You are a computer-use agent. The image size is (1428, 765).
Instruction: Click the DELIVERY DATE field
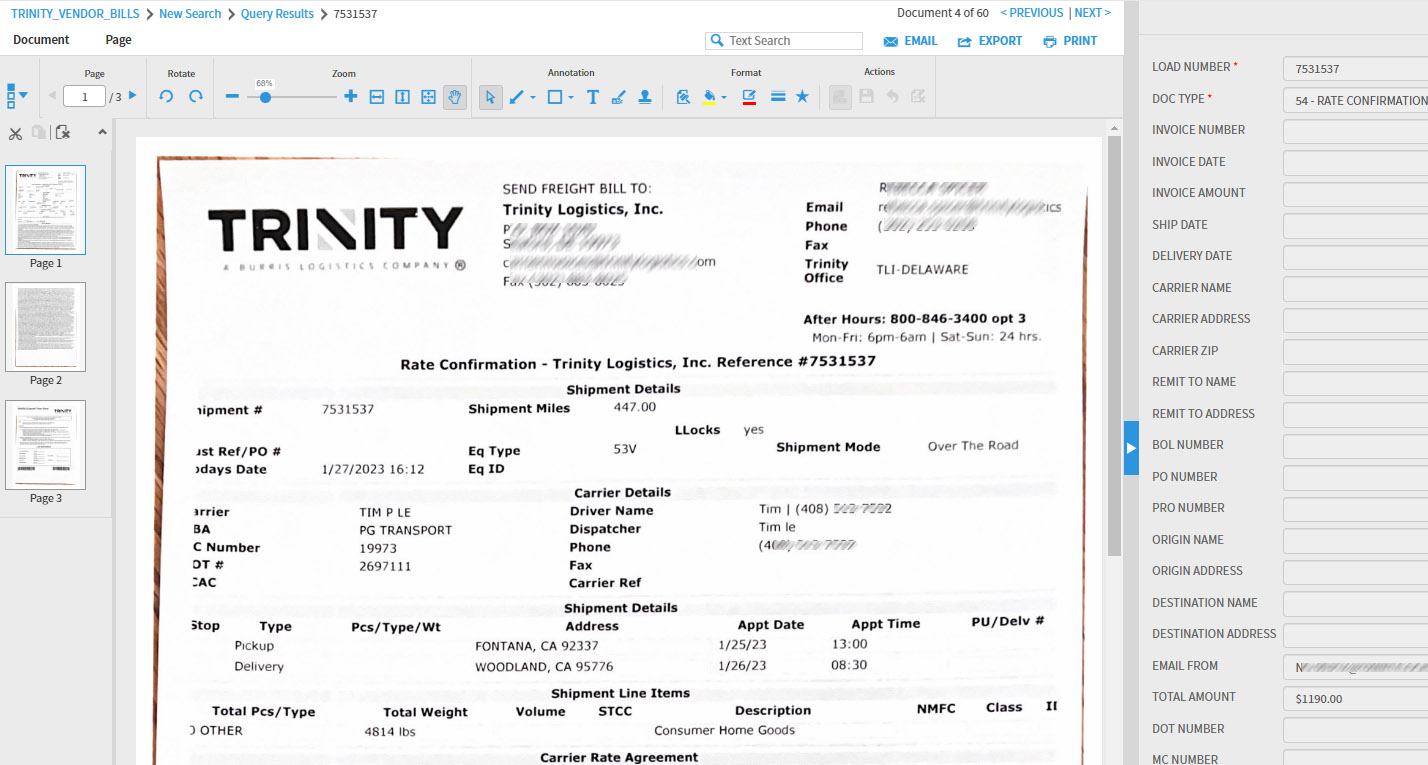tap(1355, 257)
